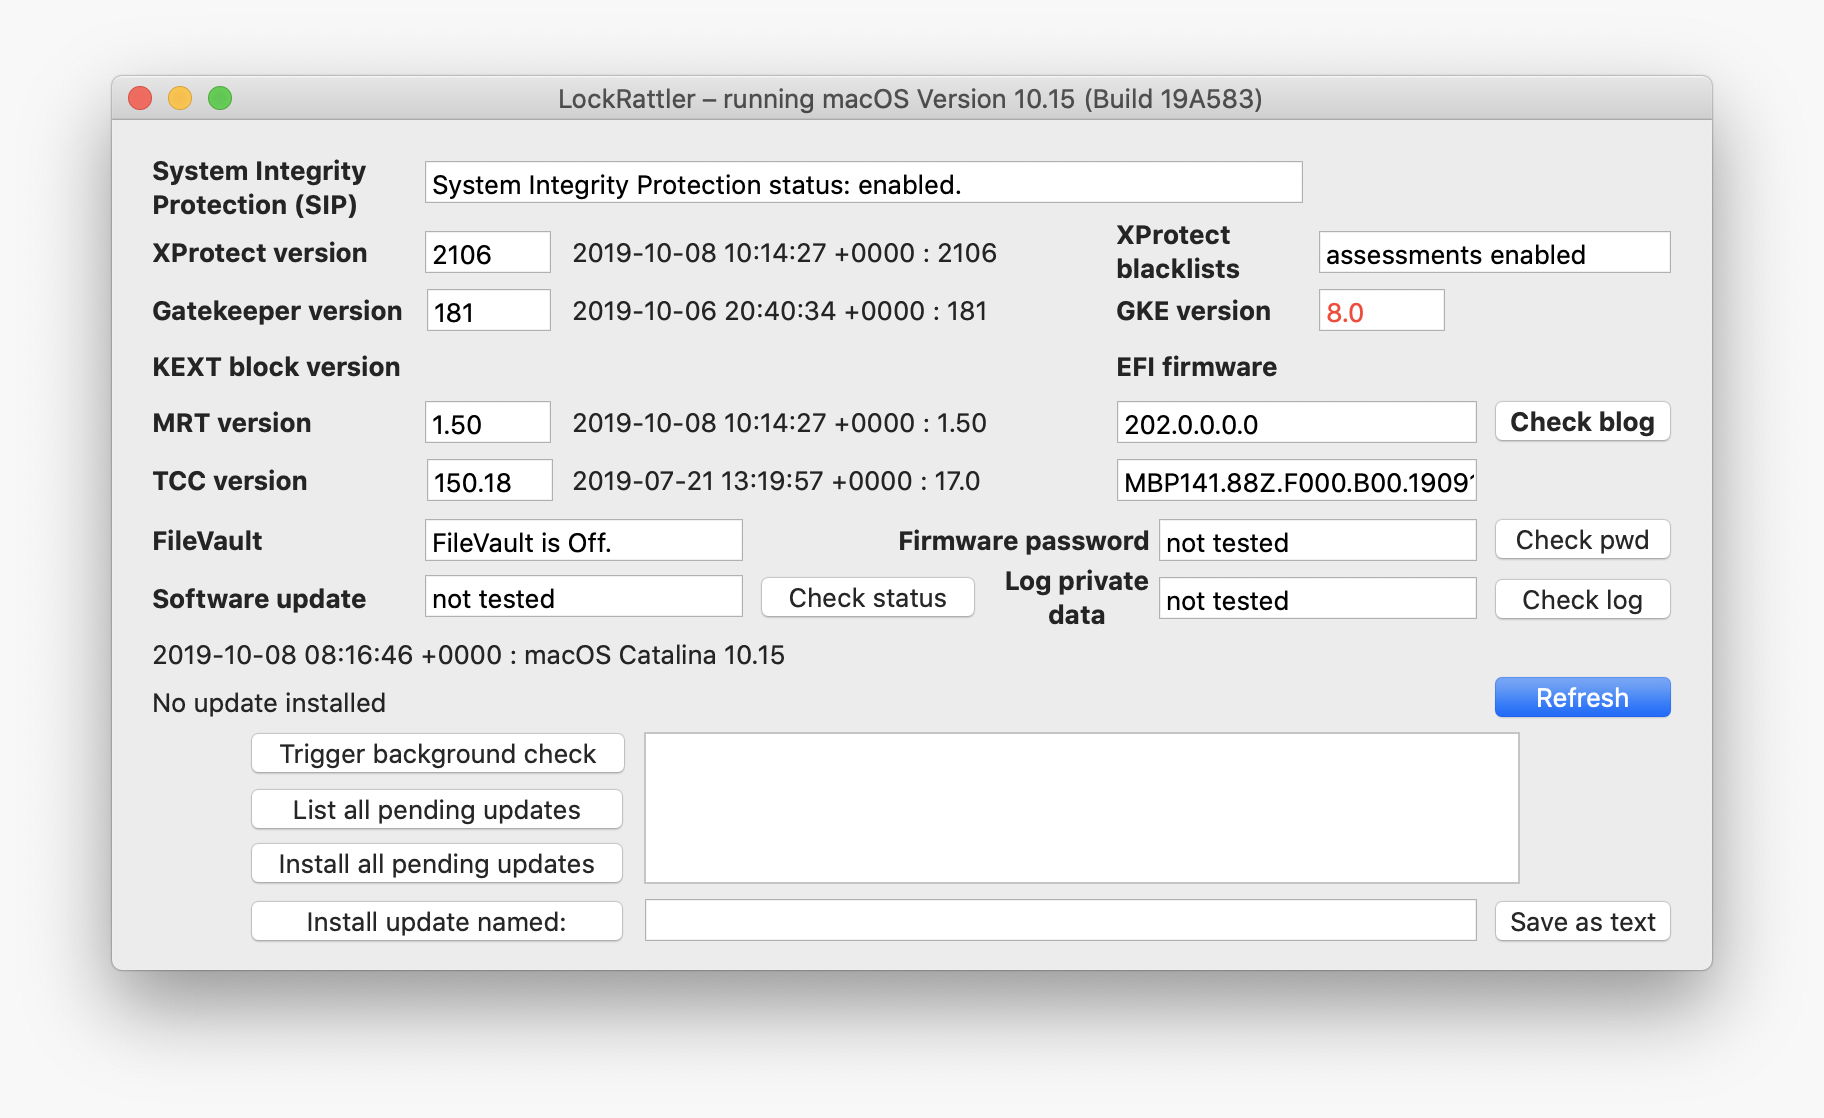Viewport: 1824px width, 1118px height.
Task: Click the Install update named button
Action: [436, 921]
